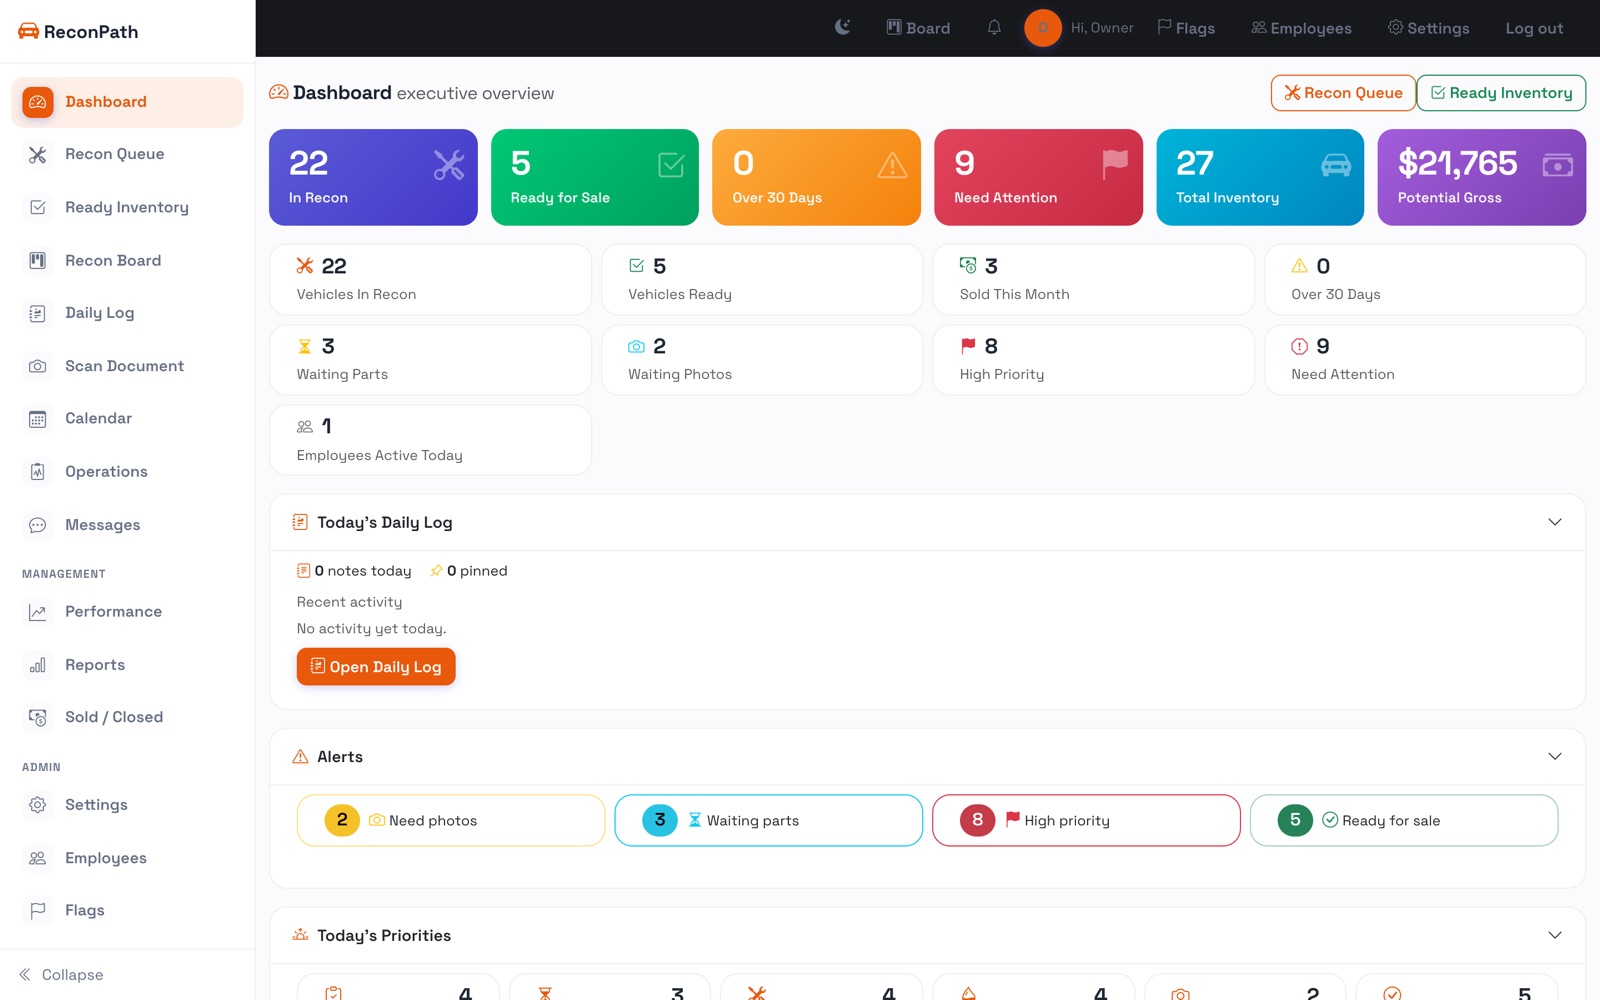
Task: Click the 'Hi, Owner' greeting
Action: (1102, 28)
